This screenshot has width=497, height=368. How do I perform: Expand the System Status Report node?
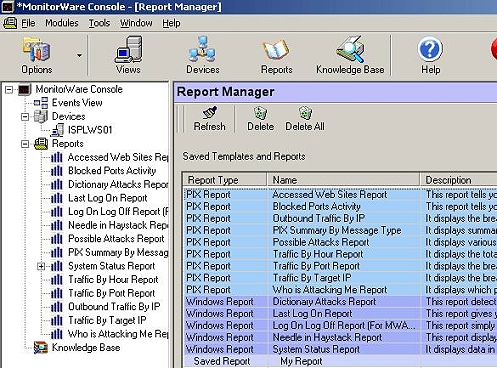41,266
